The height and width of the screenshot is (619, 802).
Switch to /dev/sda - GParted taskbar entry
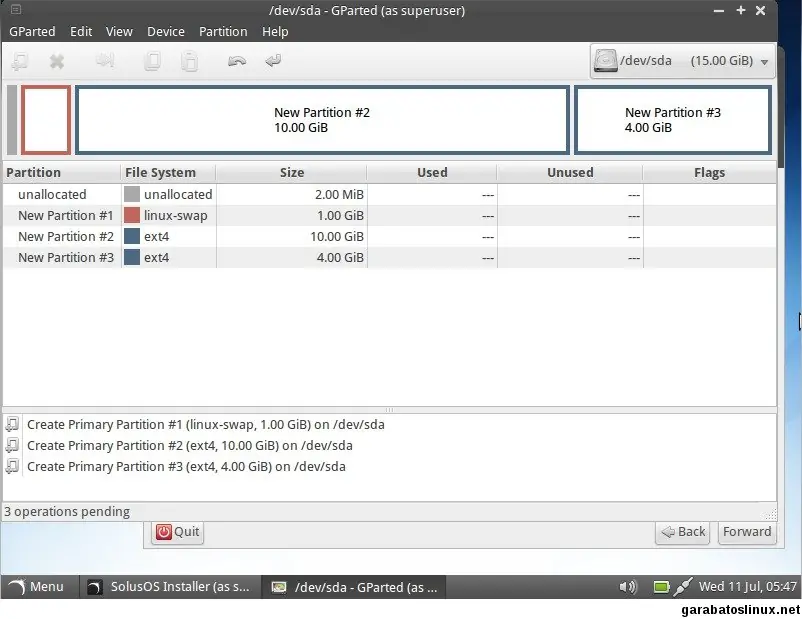tap(354, 587)
